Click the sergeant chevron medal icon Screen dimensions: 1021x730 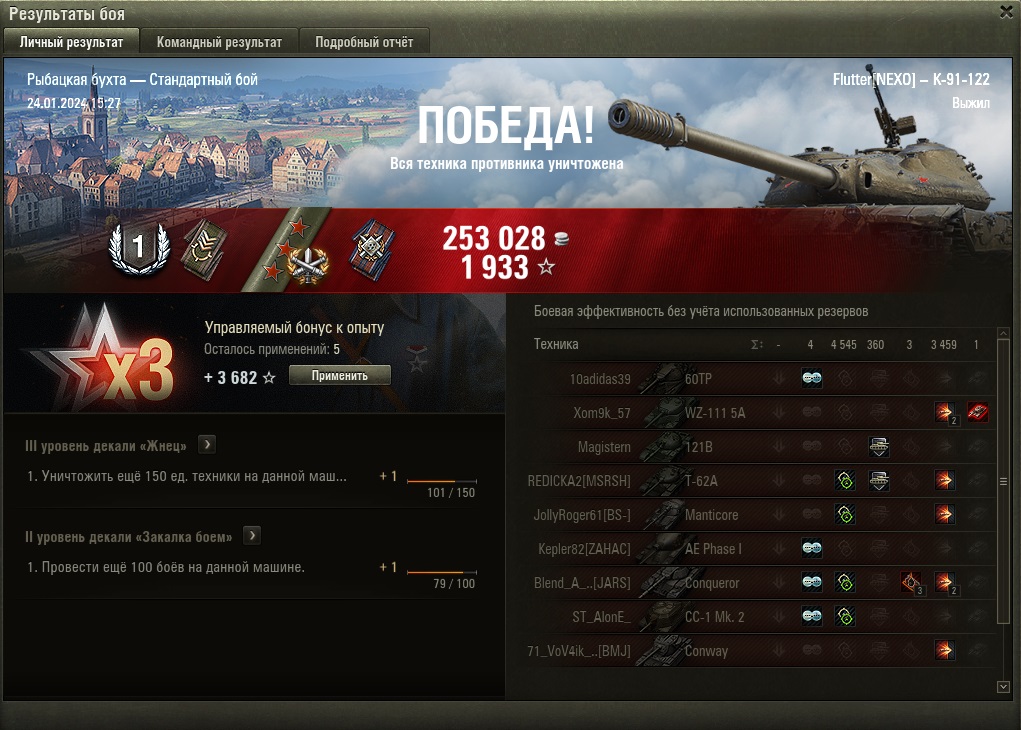[204, 250]
